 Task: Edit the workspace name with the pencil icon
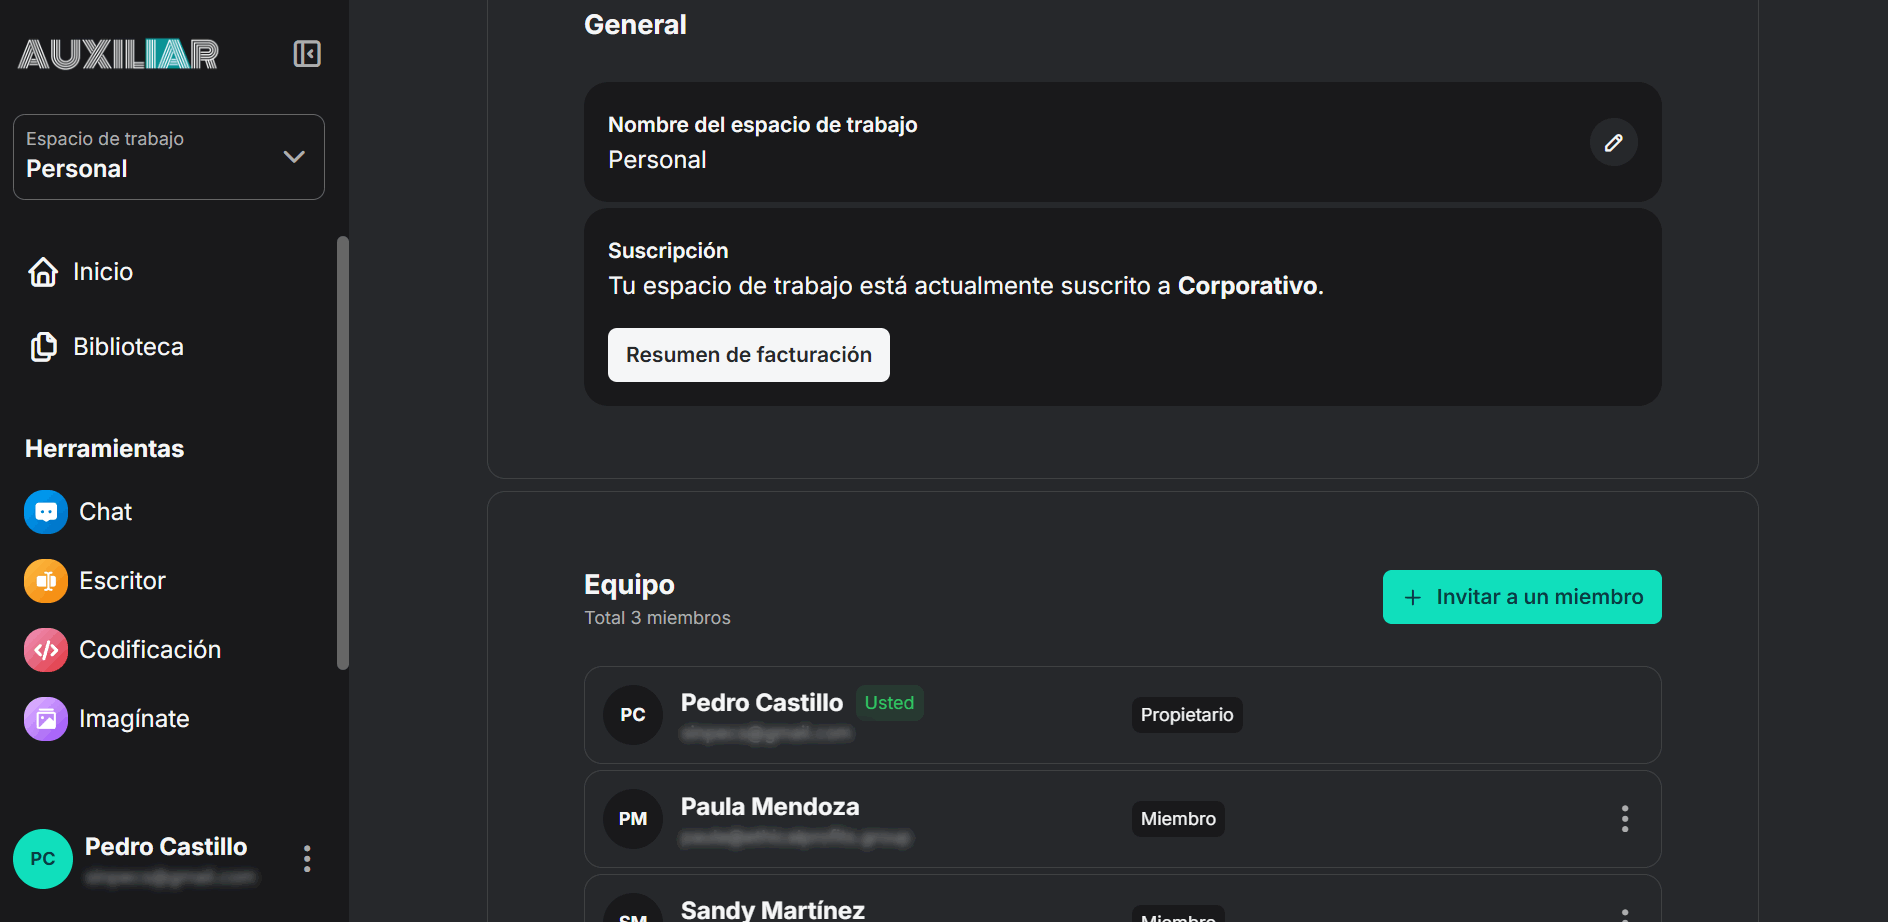coord(1613,142)
